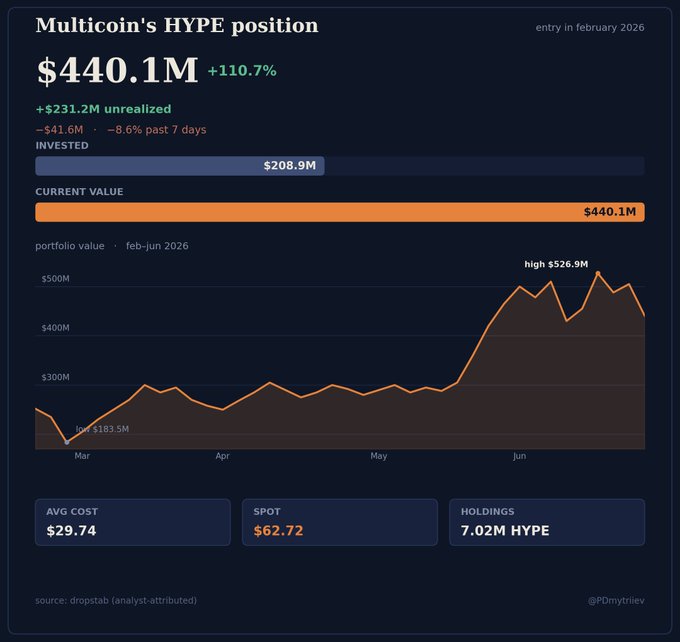Click the Apr axis label
This screenshot has height=642, width=680.
pos(222,456)
